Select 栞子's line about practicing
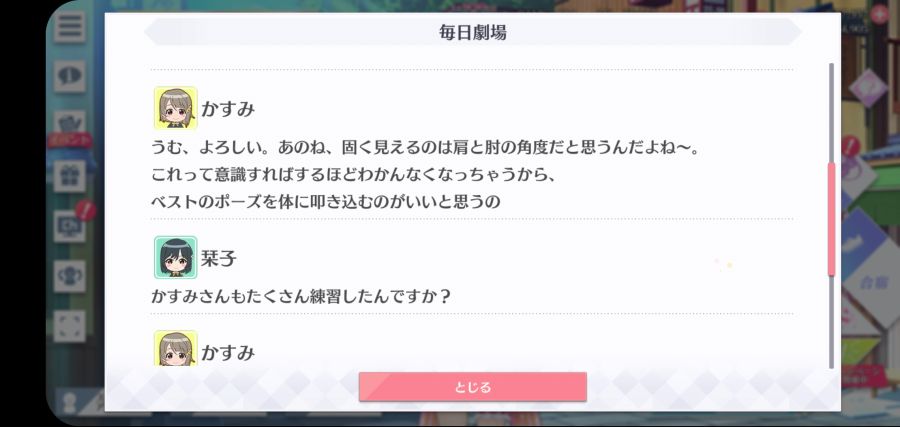The height and width of the screenshot is (427, 900). pyautogui.click(x=301, y=297)
